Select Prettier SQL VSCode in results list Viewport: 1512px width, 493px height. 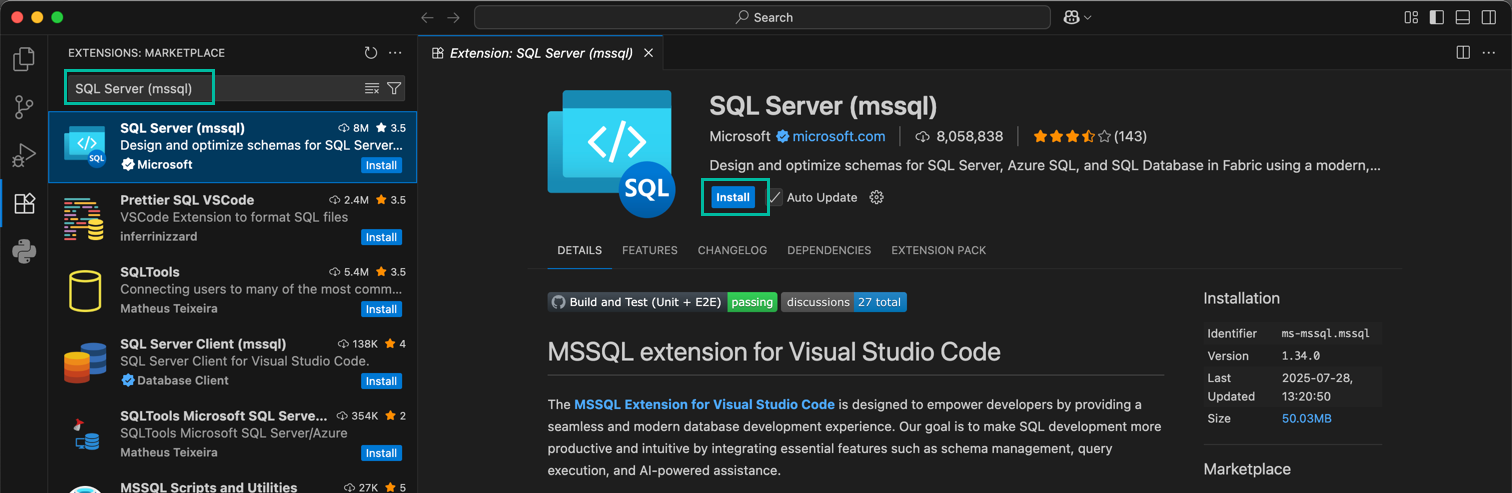pos(233,219)
